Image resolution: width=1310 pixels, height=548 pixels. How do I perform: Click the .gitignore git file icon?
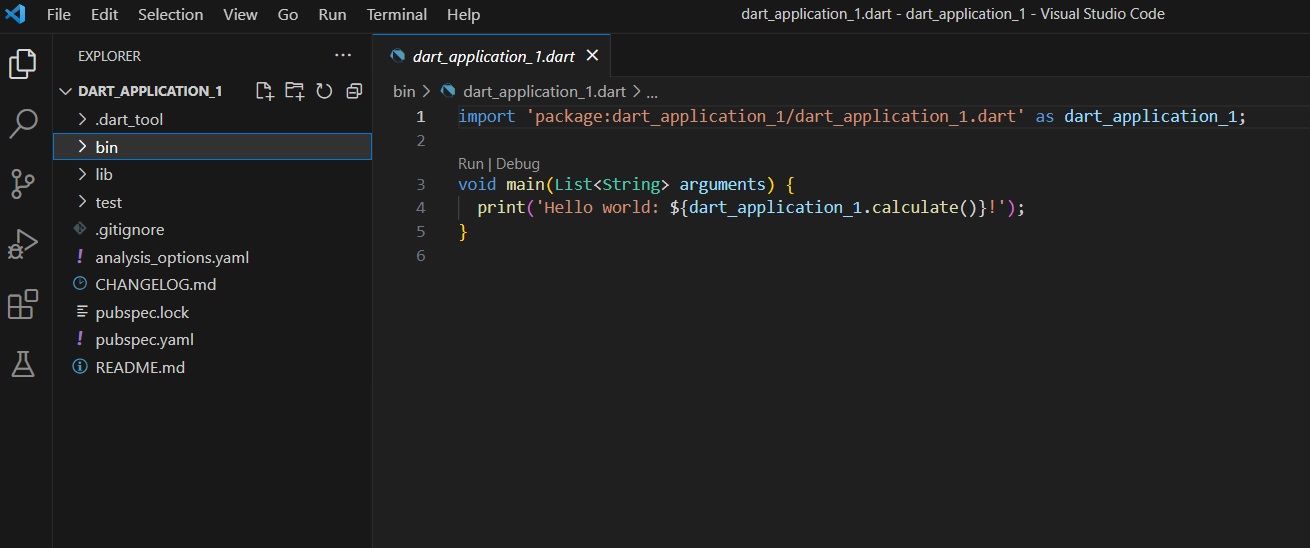(80, 229)
